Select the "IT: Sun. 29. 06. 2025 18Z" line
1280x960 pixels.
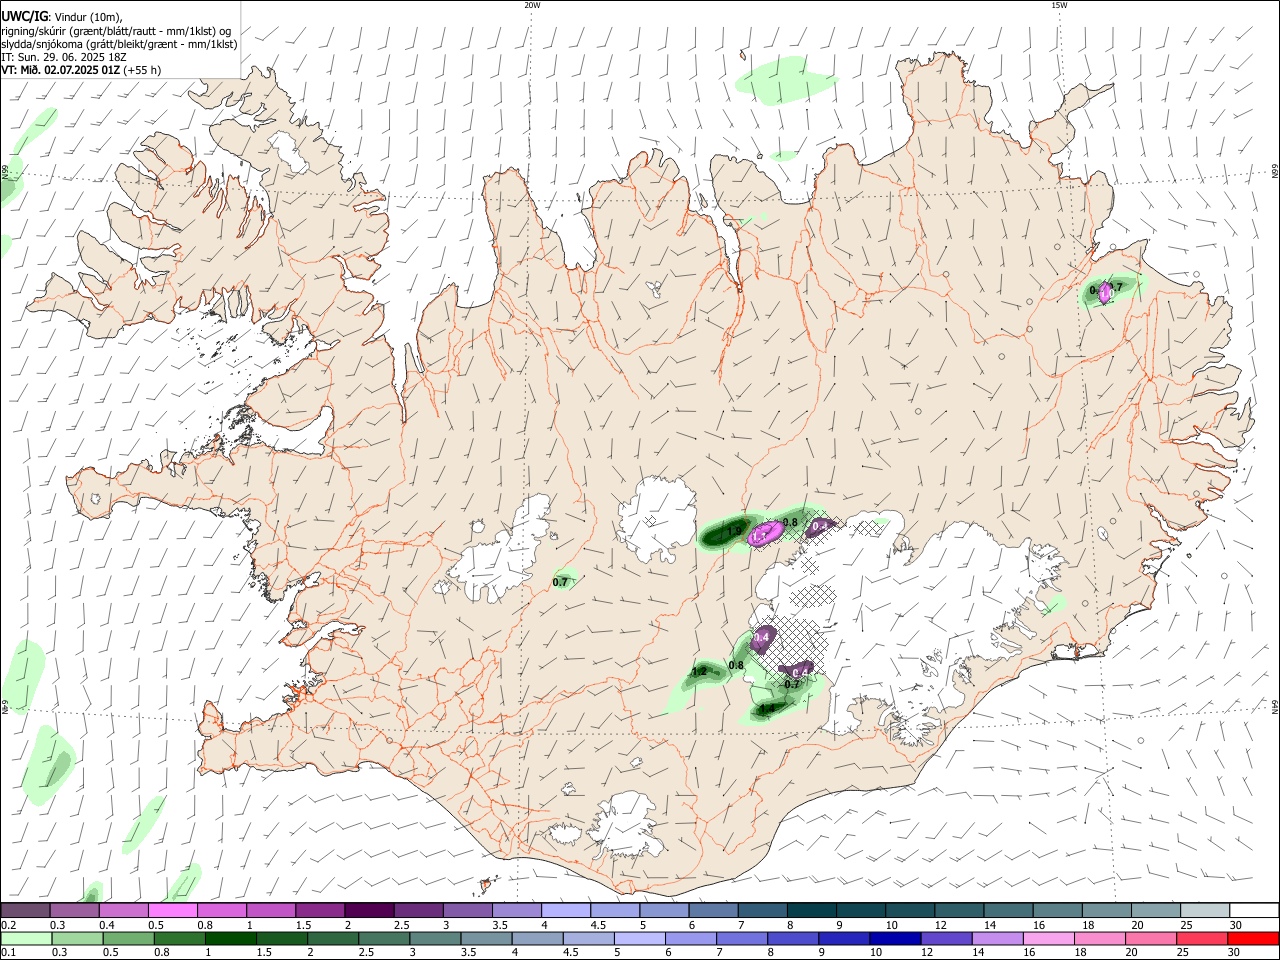tap(63, 57)
